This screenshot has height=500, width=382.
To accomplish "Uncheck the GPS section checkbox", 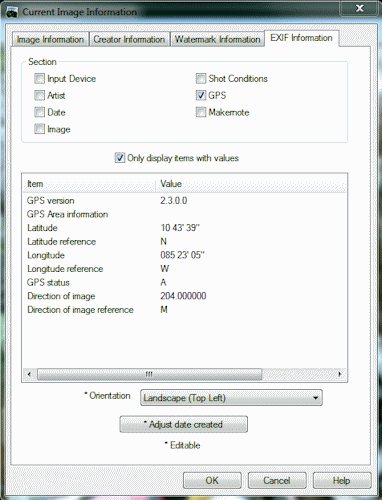I will pyautogui.click(x=201, y=95).
